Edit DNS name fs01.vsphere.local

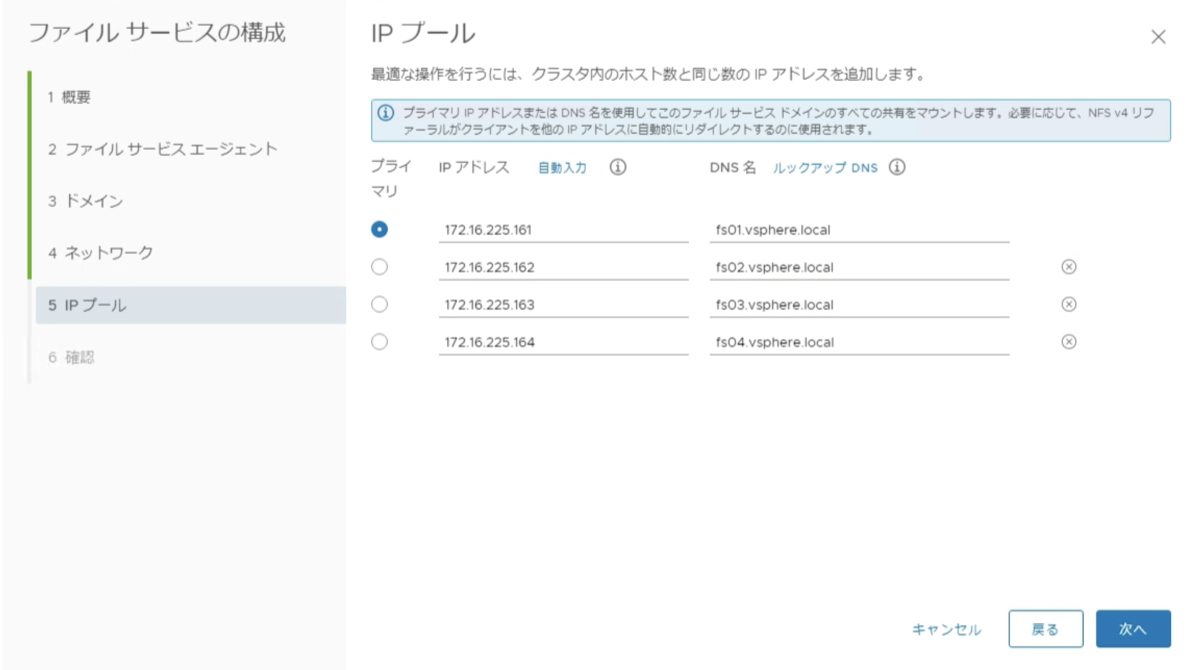[859, 230]
